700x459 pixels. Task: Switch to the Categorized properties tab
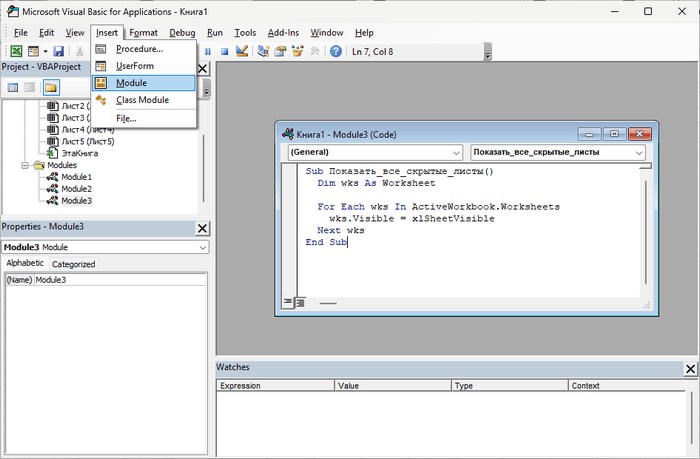[x=74, y=264]
